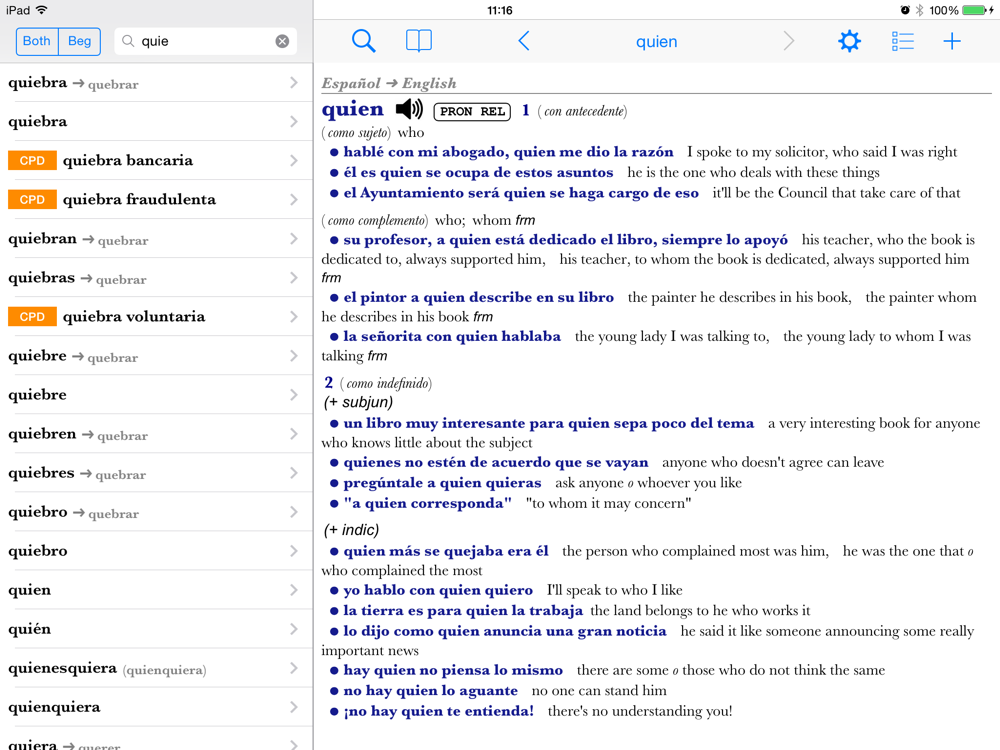1000x750 pixels.
Task: Open settings gear icon
Action: pyautogui.click(x=849, y=41)
